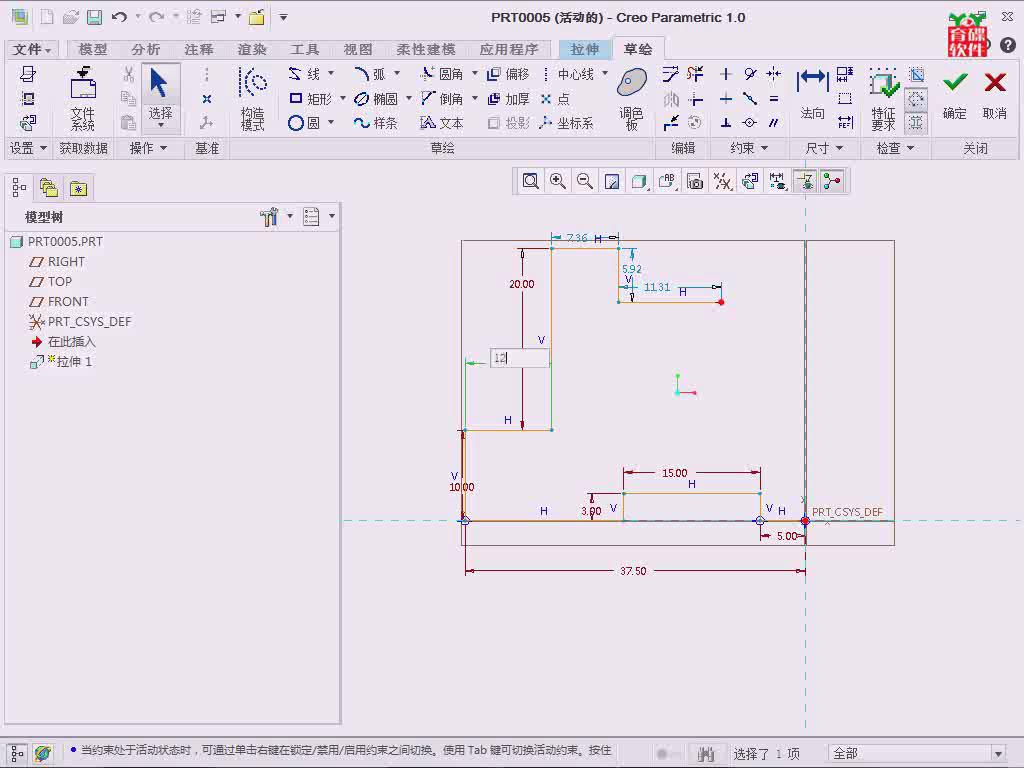Open the 全部 selection filter combo box

click(917, 753)
